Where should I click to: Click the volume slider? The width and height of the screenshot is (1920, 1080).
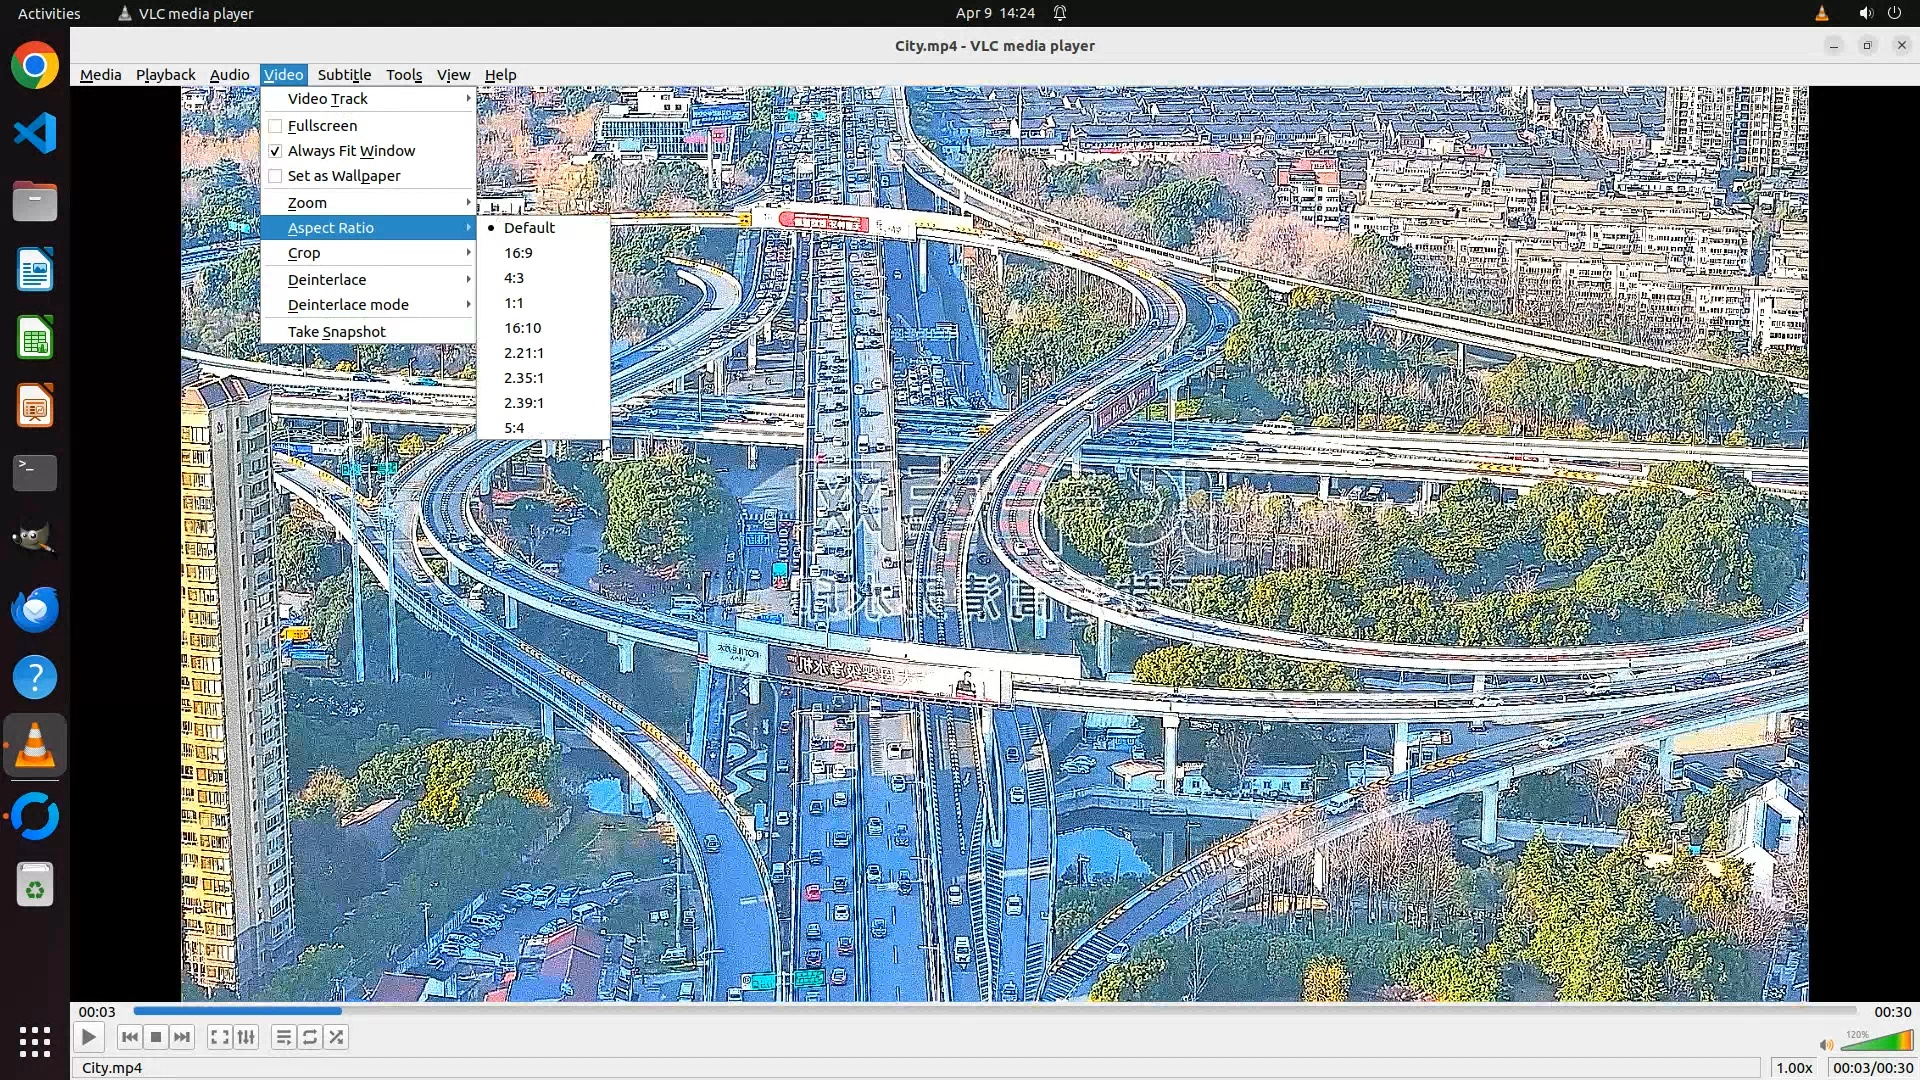[1875, 1043]
